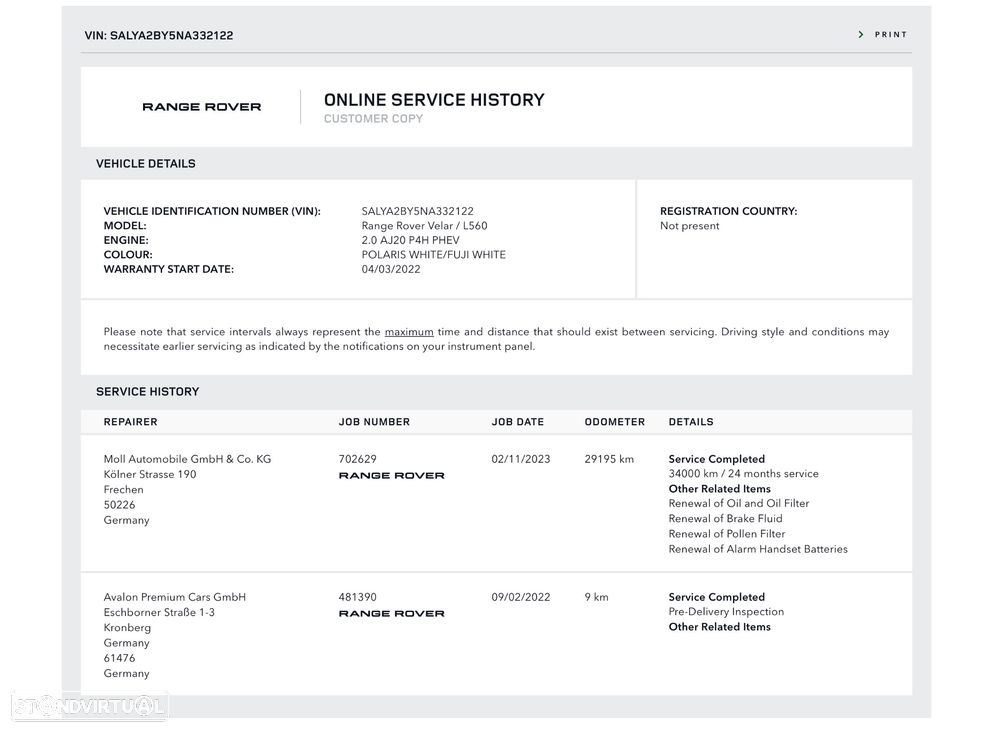Click the Avalon Premium Cars GmbH repairer name

click(x=174, y=598)
